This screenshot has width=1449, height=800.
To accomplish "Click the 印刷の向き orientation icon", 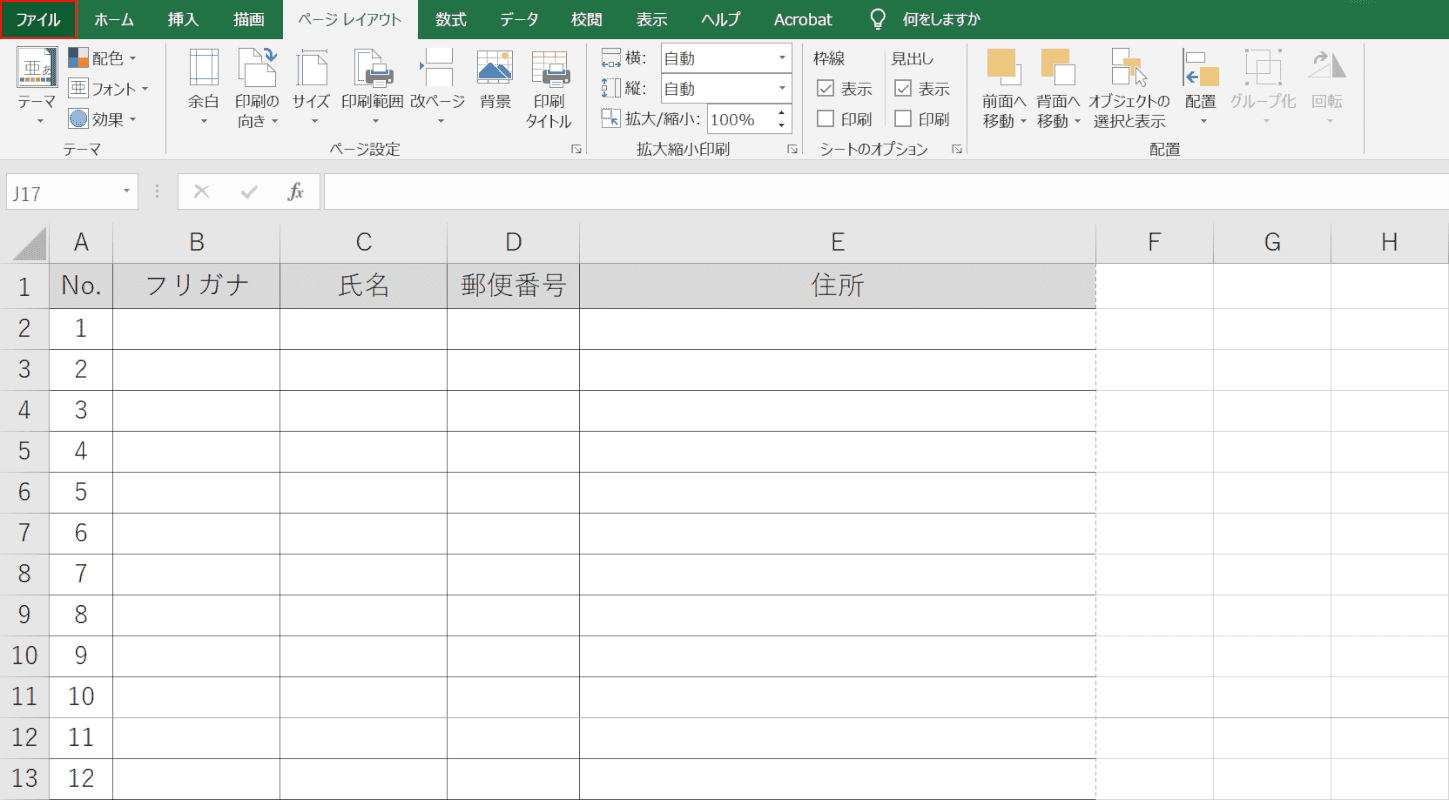I will click(257, 68).
